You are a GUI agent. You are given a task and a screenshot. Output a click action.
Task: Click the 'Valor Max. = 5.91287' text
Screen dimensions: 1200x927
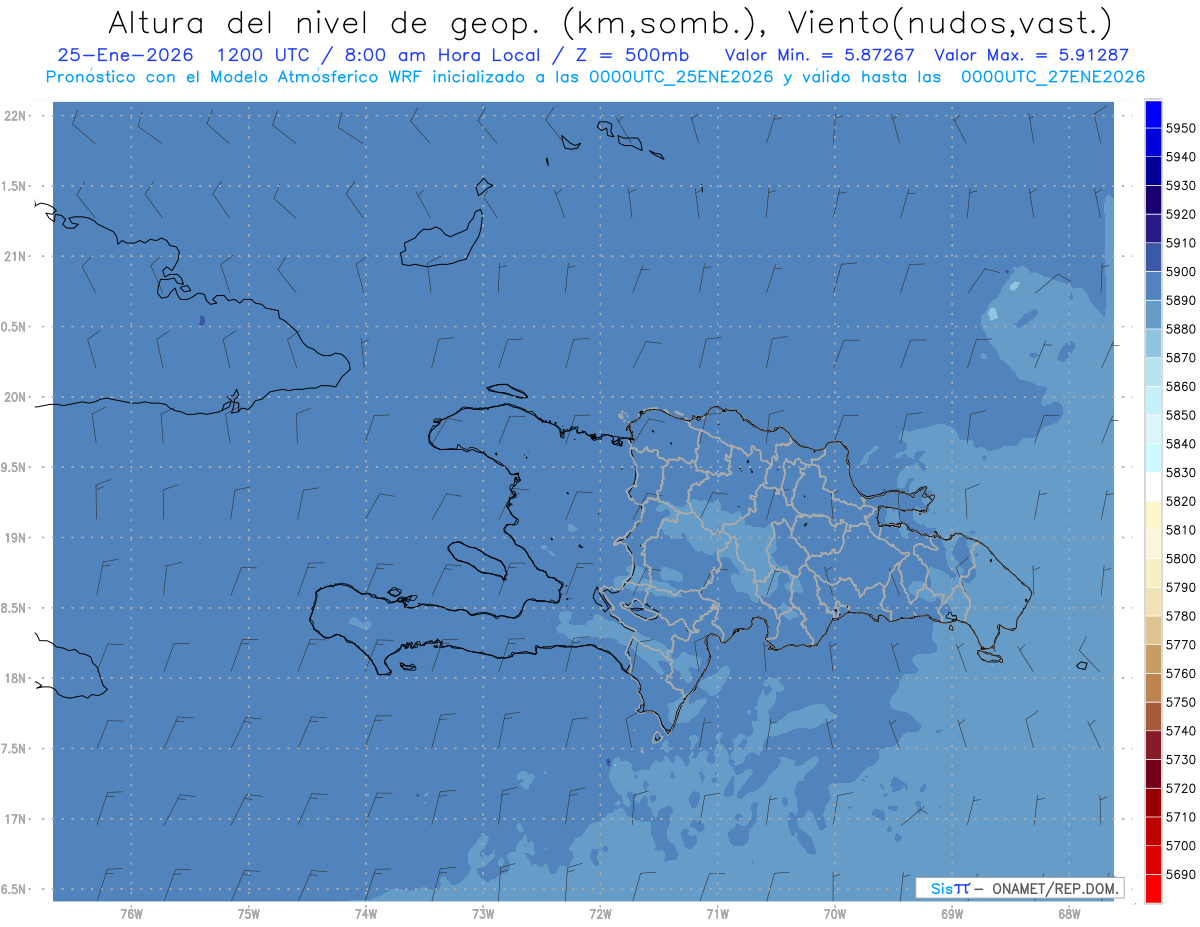click(x=1030, y=55)
